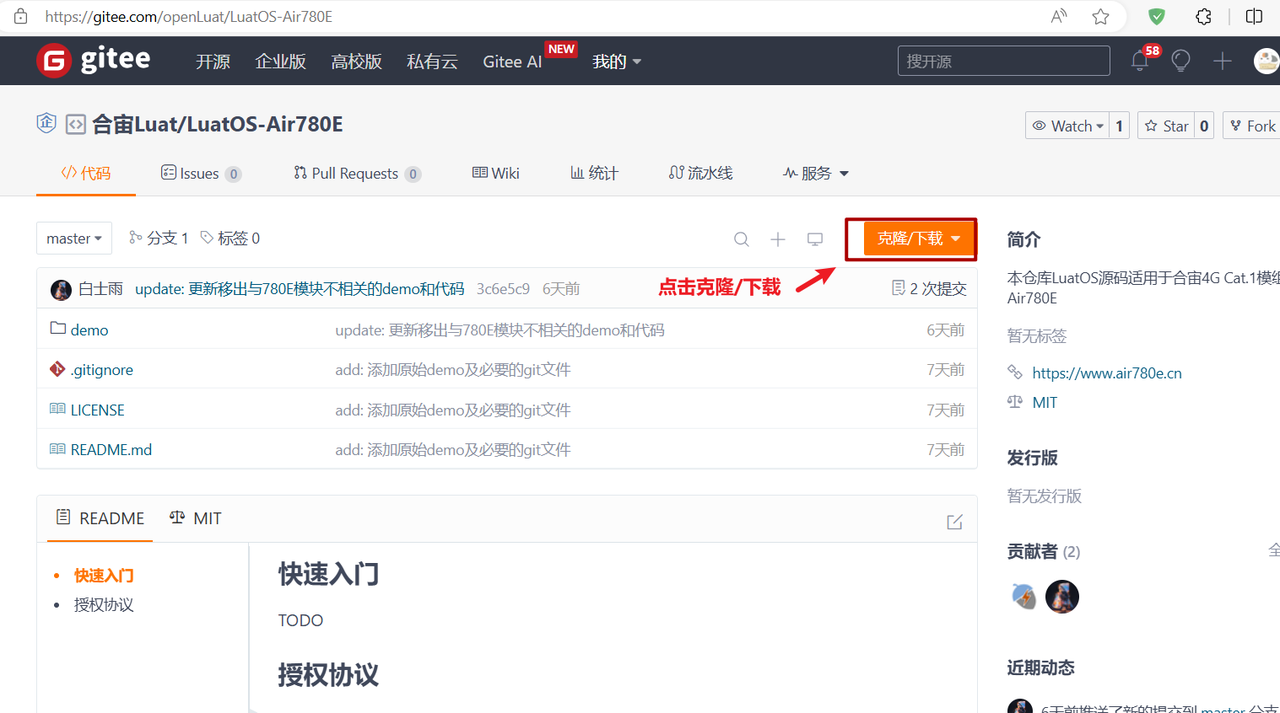Open the browser extensions puzzle icon
The height and width of the screenshot is (713, 1280).
pos(1204,16)
